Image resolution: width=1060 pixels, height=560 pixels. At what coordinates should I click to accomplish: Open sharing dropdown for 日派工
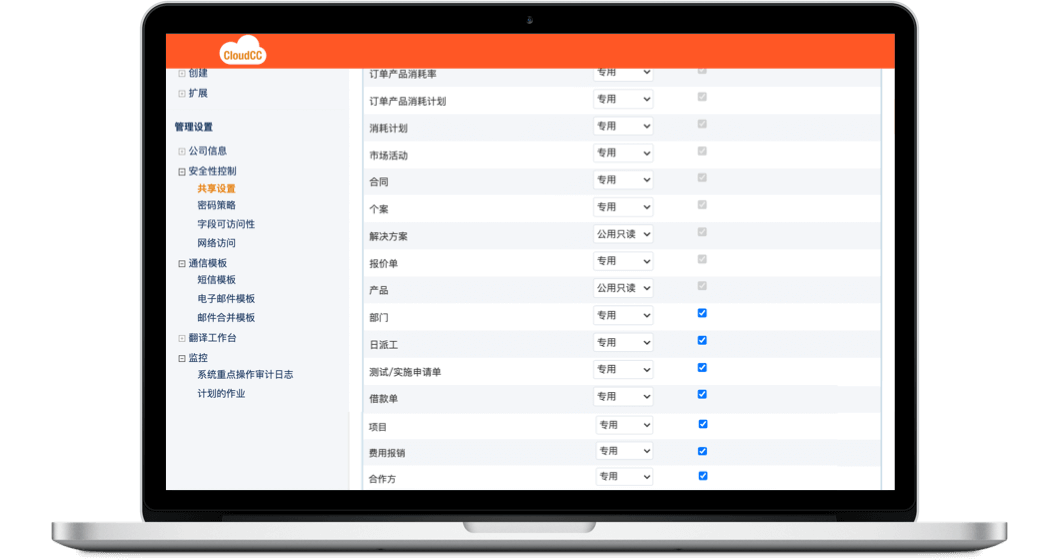(623, 342)
